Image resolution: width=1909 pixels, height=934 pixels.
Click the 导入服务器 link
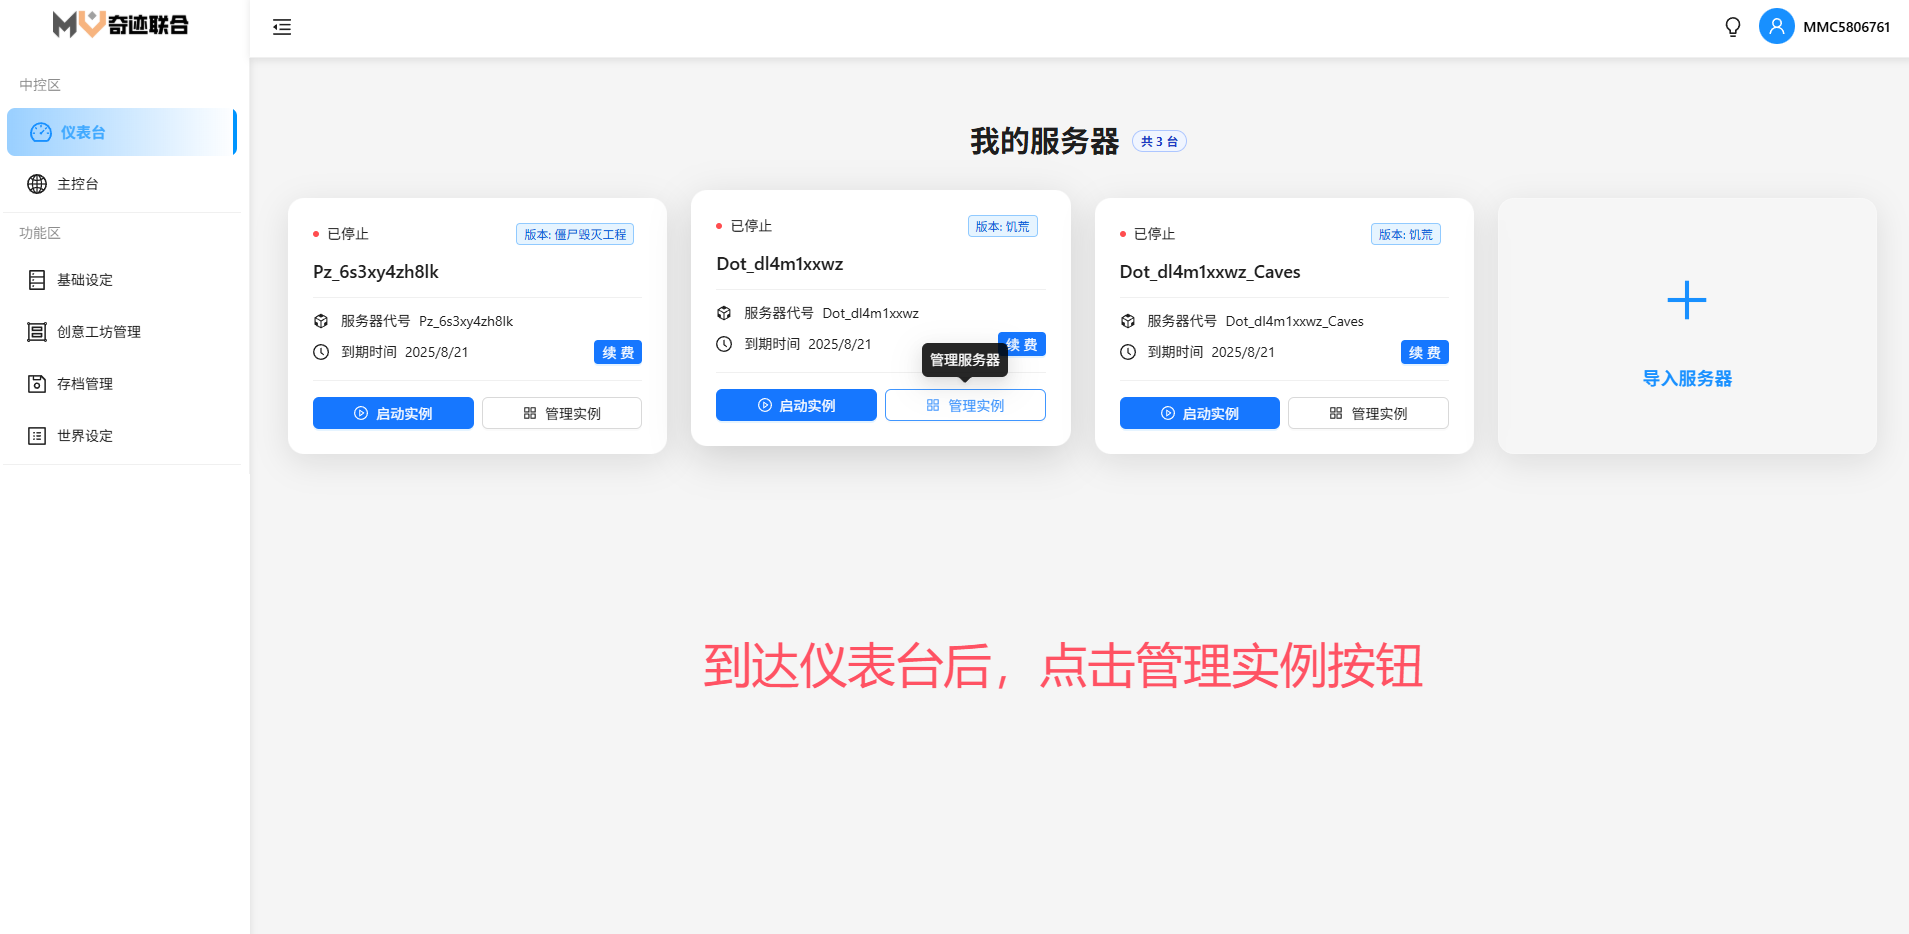point(1686,379)
